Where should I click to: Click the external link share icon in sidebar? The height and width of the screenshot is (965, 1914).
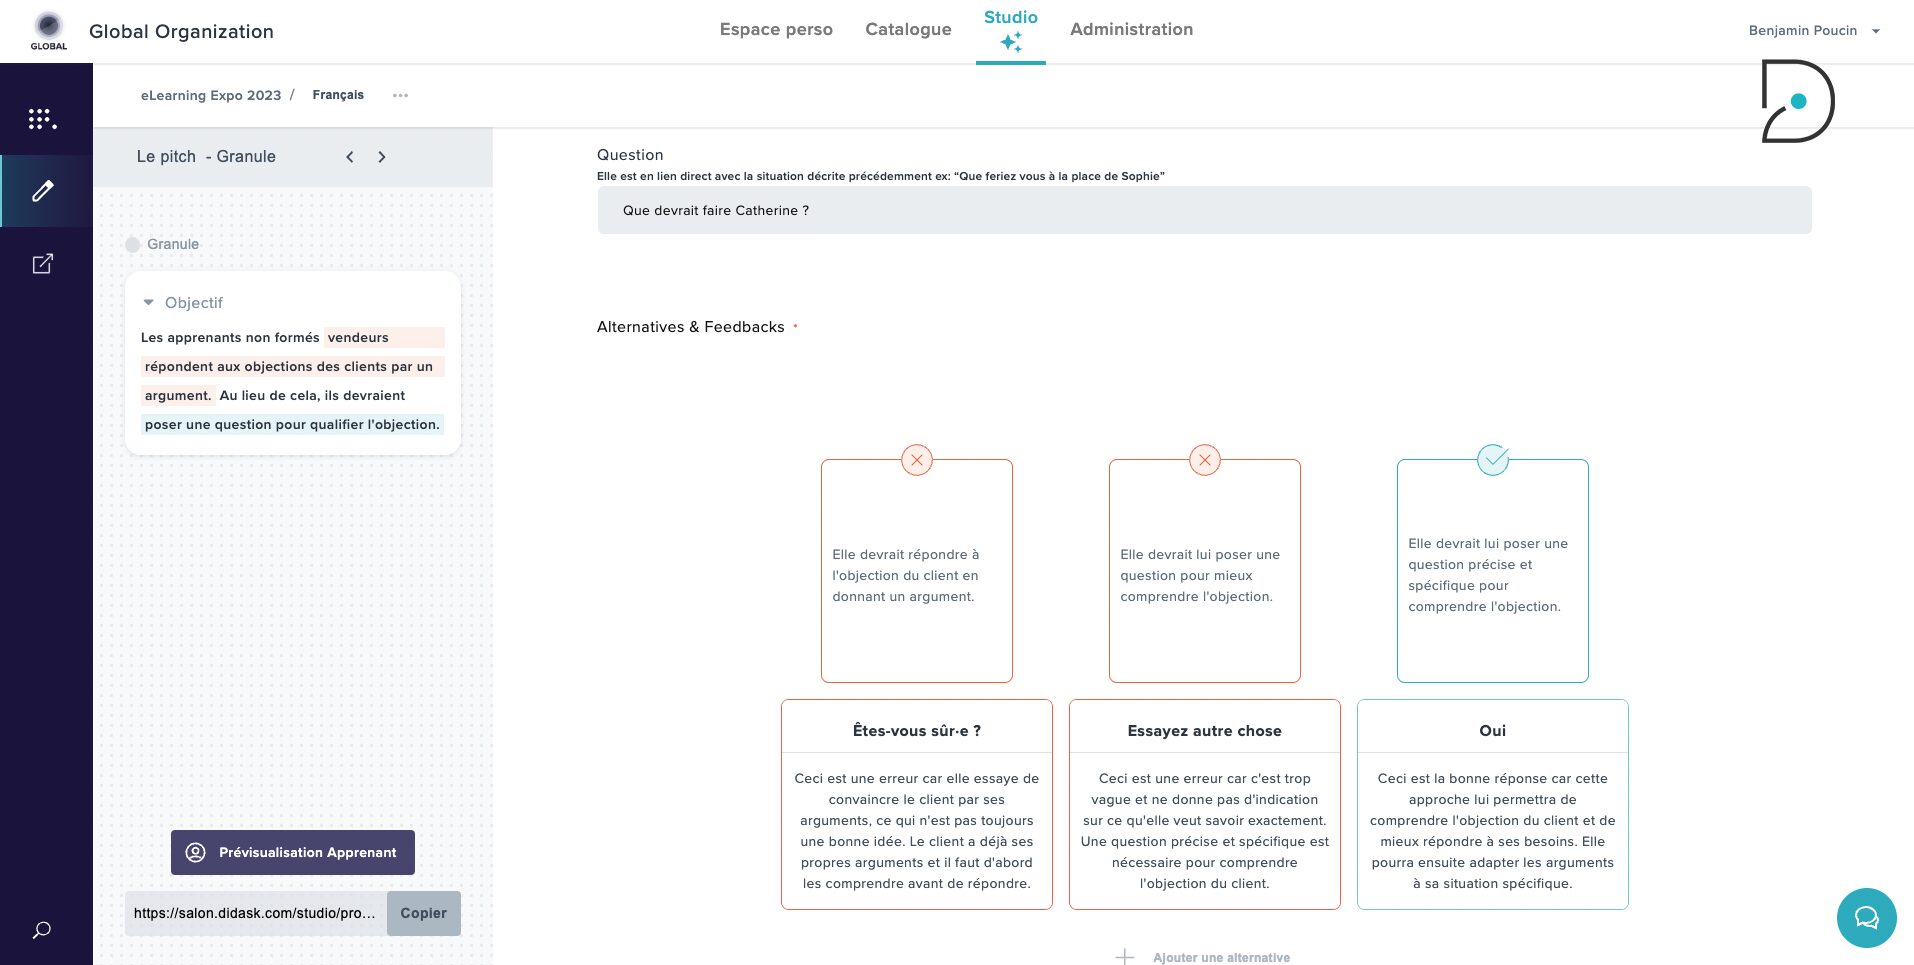(x=43, y=264)
